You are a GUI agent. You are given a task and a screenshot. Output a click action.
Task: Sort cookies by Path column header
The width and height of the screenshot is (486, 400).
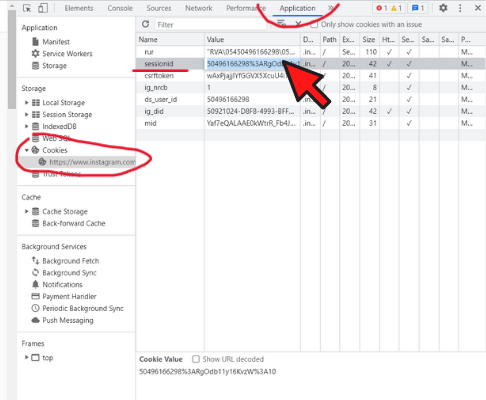pos(330,39)
